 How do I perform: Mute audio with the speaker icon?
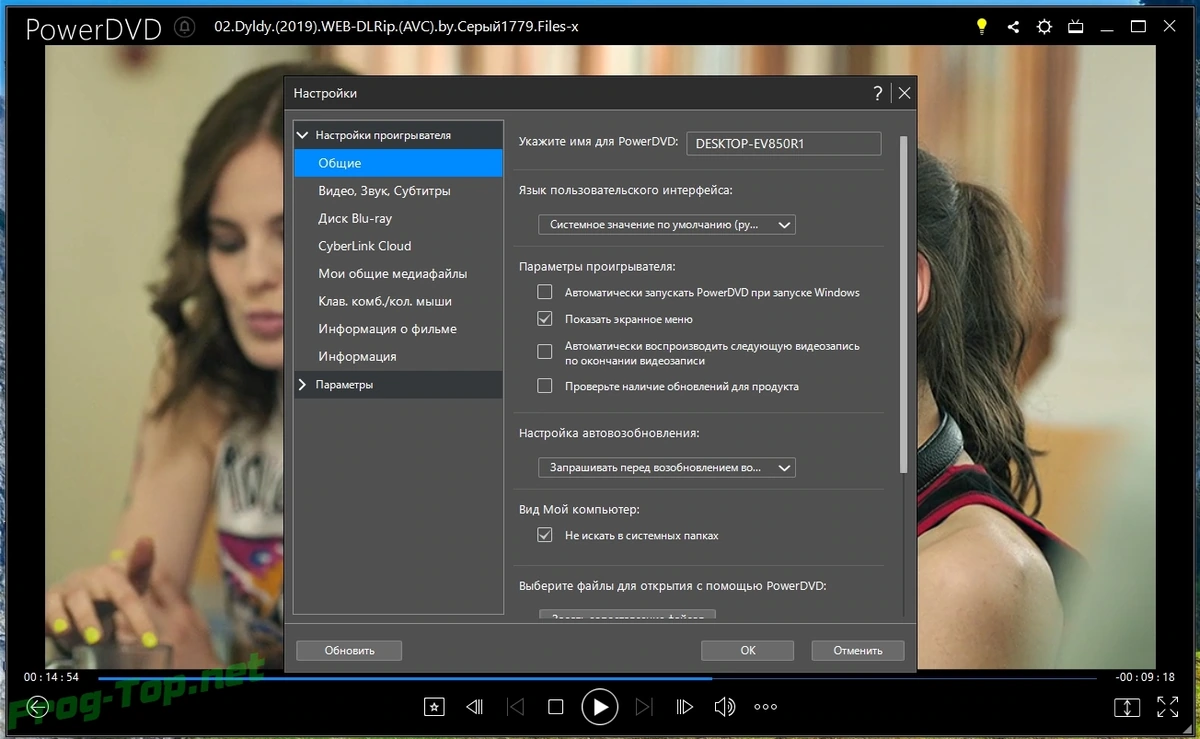pos(725,707)
